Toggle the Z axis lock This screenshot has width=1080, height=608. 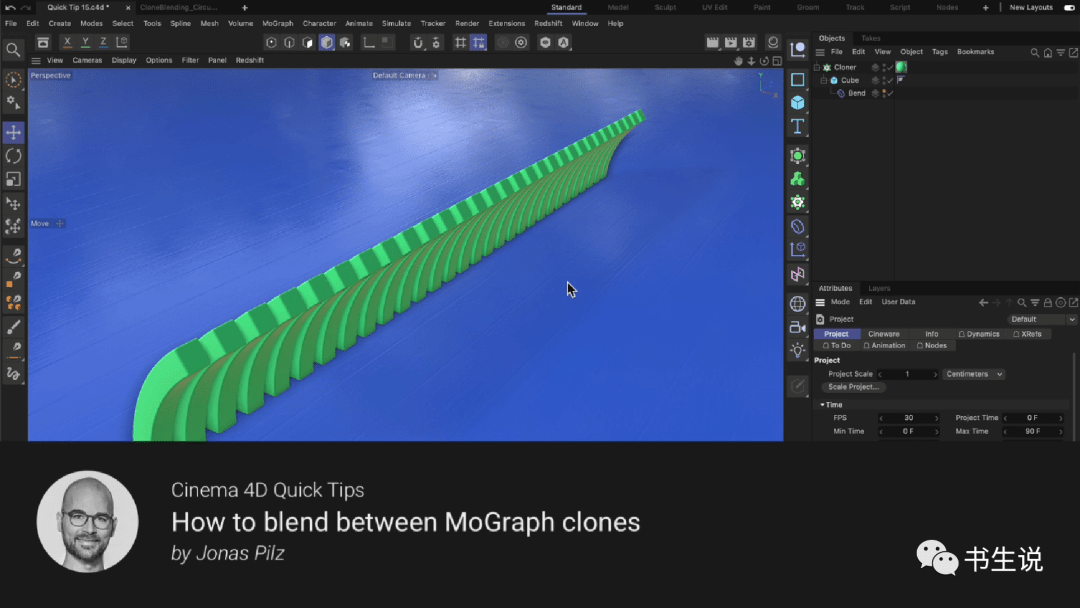tap(103, 42)
